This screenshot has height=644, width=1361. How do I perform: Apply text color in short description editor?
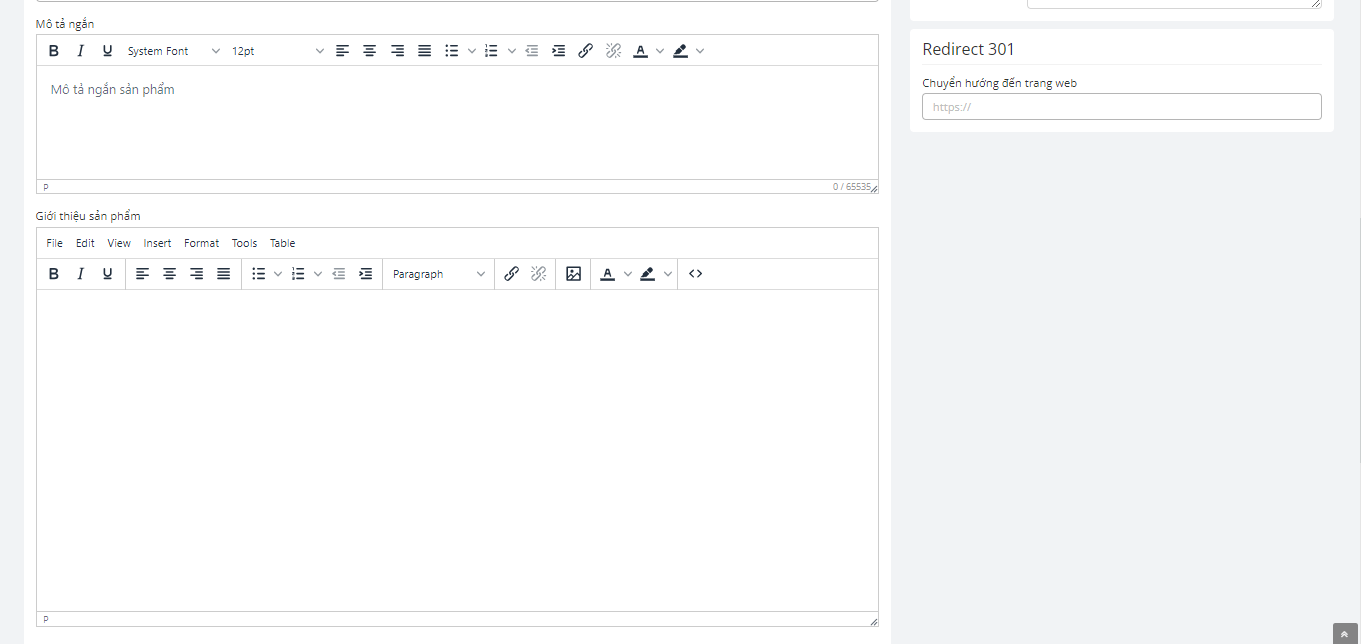coord(640,51)
